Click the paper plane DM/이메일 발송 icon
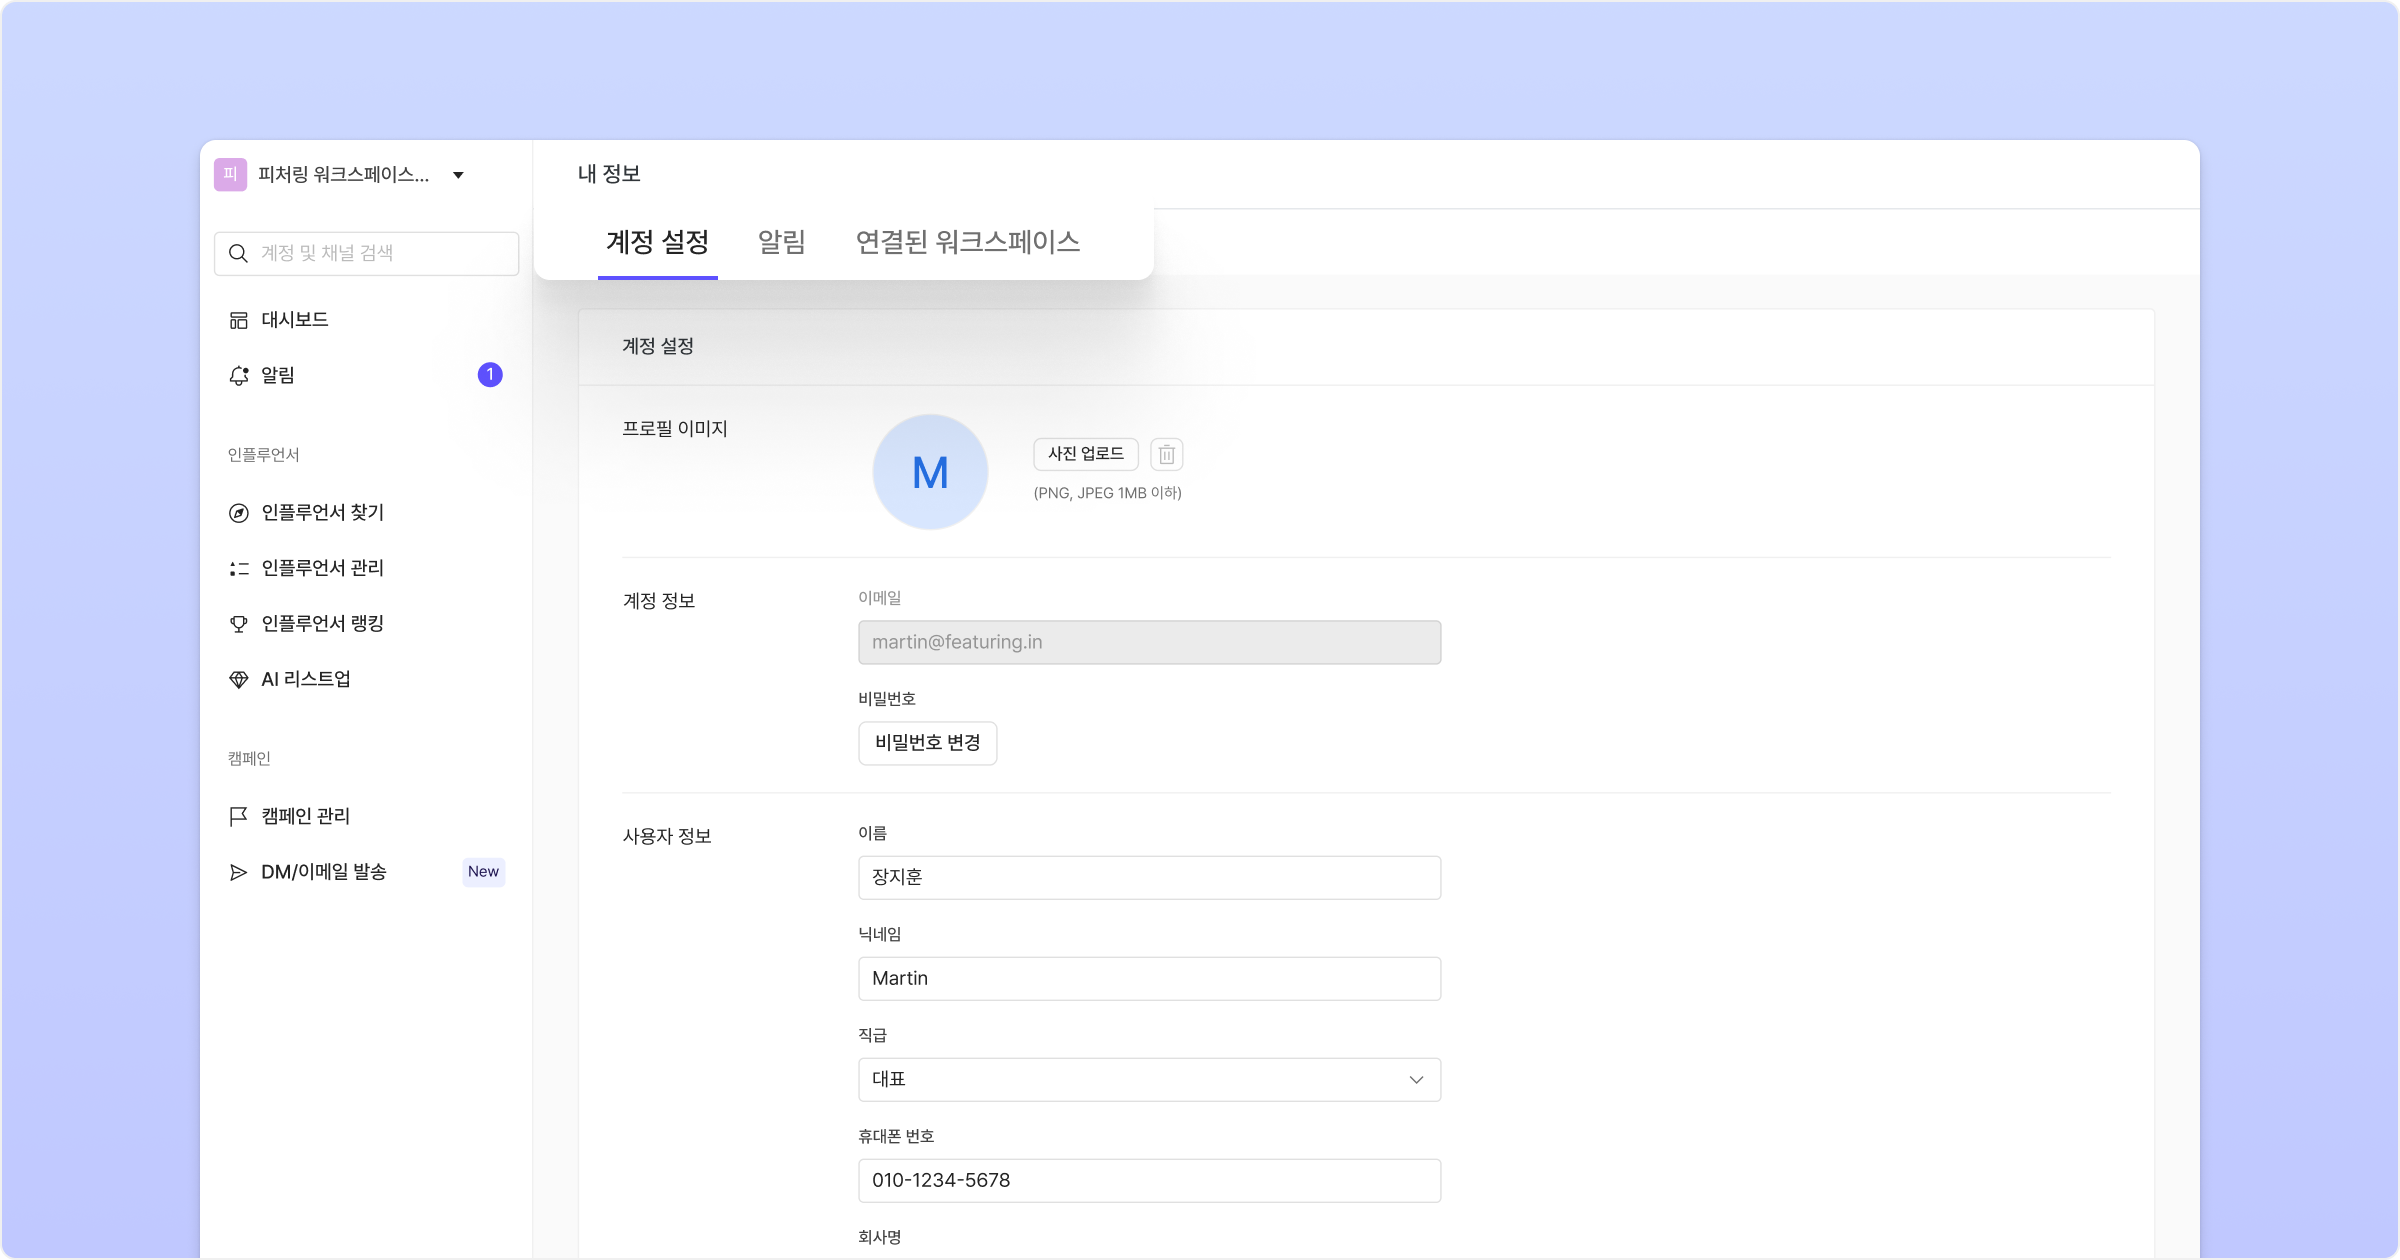 (x=238, y=872)
